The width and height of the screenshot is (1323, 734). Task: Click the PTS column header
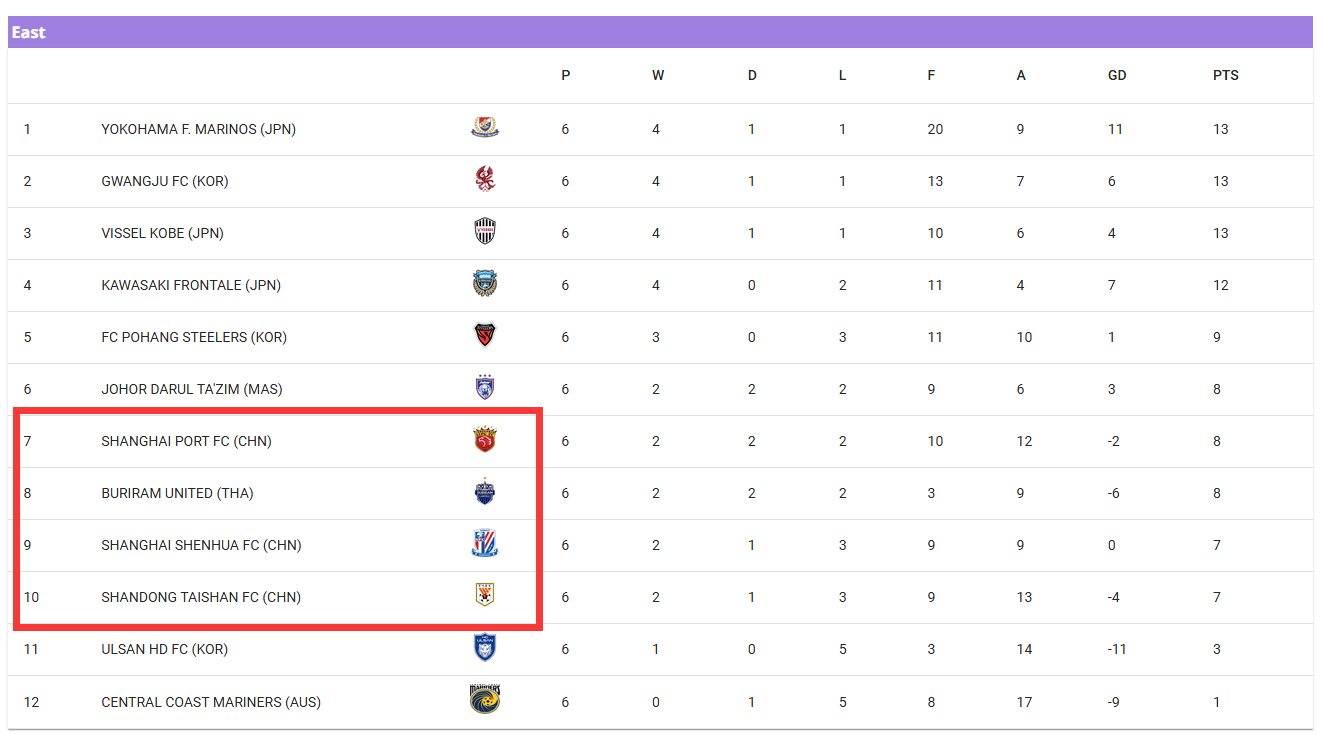pos(1225,75)
